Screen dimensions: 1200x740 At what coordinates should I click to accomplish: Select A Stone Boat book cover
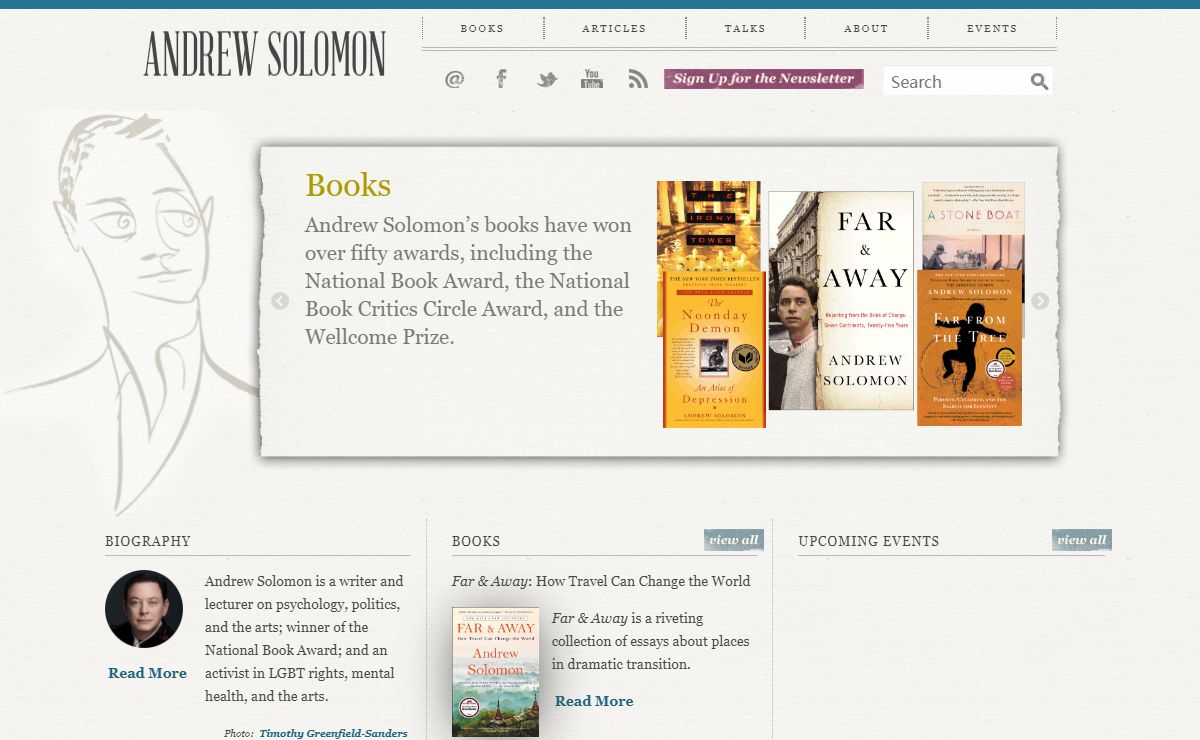[973, 226]
